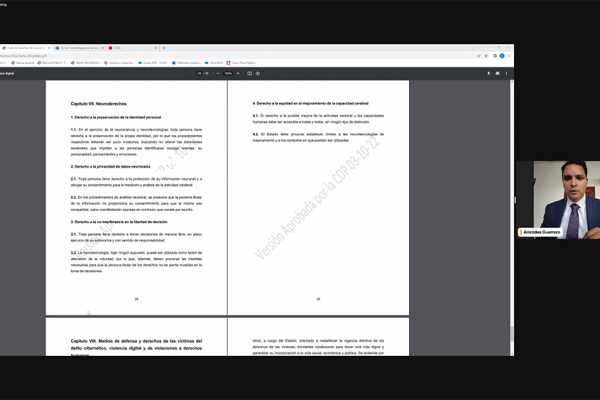Close the Carta de derechos tab
Viewport: 600px width, 400px height.
49,48
